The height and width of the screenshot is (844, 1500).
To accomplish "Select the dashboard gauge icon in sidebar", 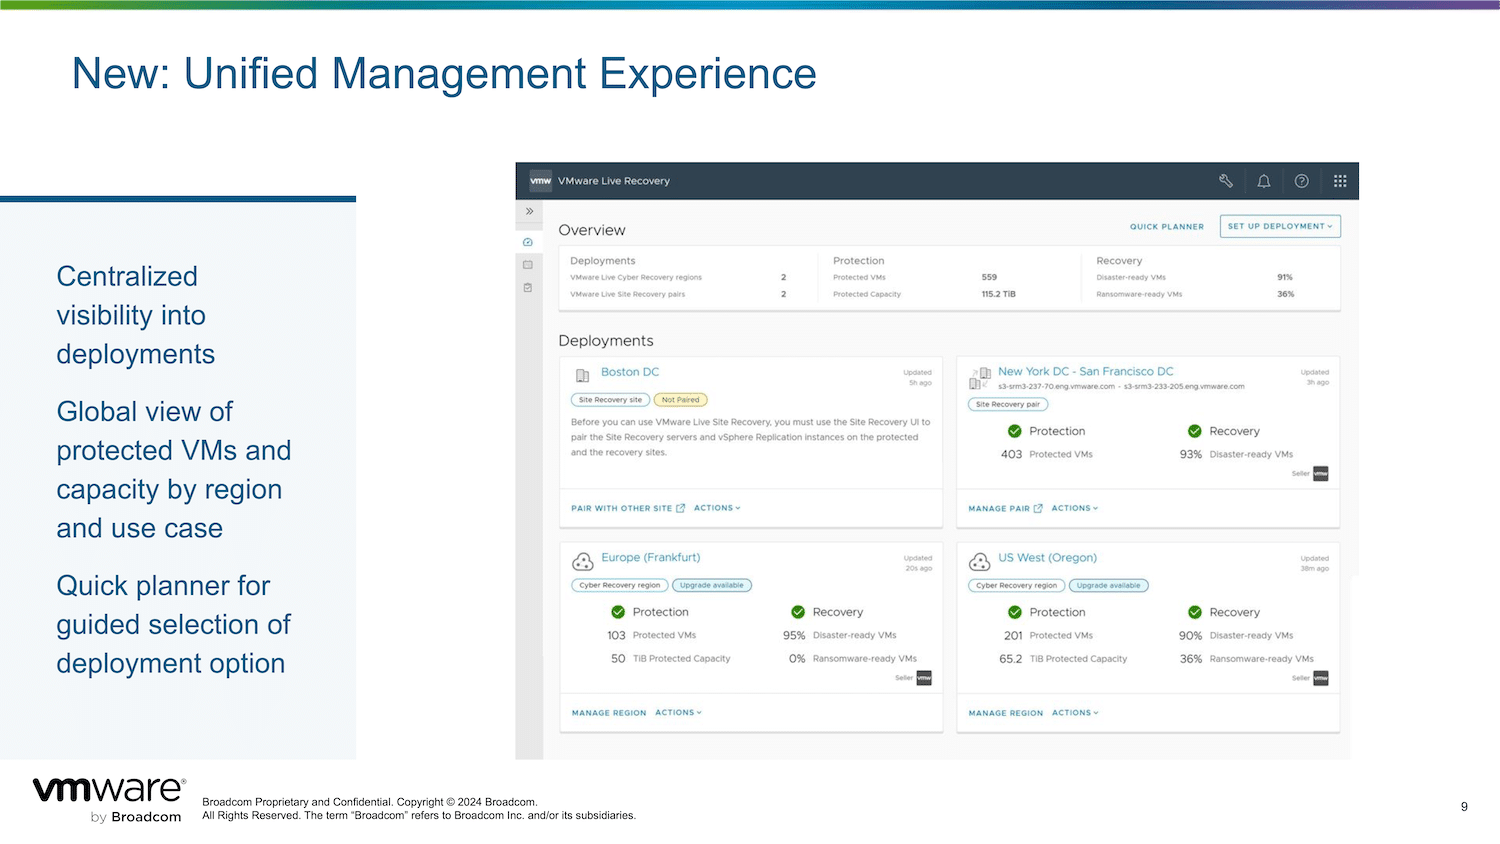I will click(x=528, y=242).
